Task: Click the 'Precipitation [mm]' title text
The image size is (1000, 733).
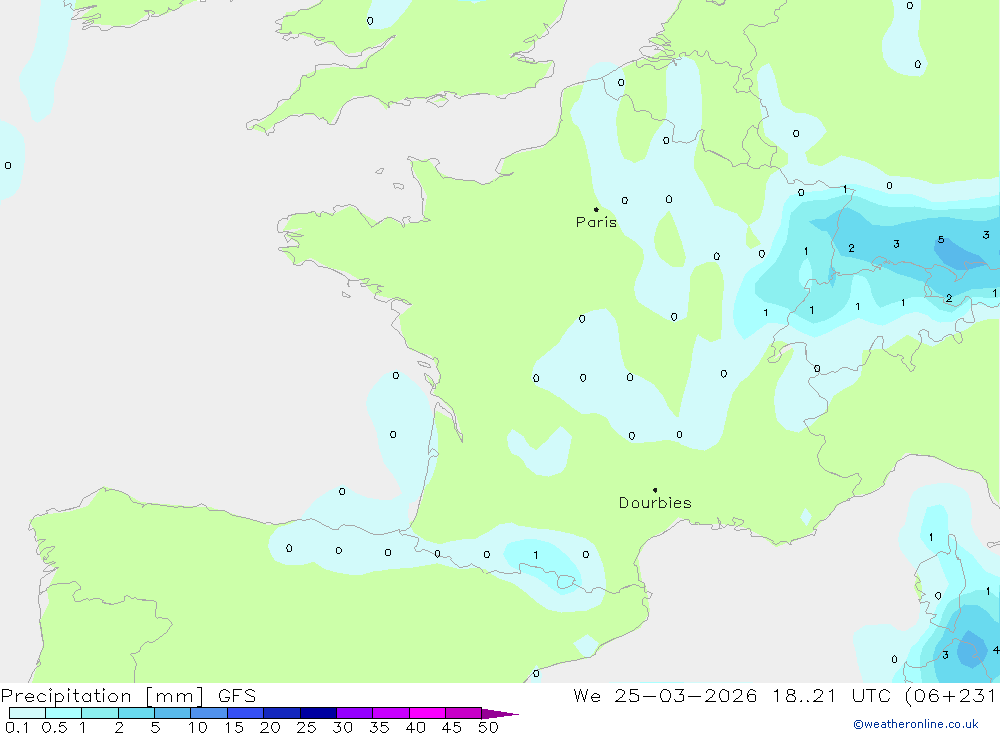Action: [x=102, y=696]
